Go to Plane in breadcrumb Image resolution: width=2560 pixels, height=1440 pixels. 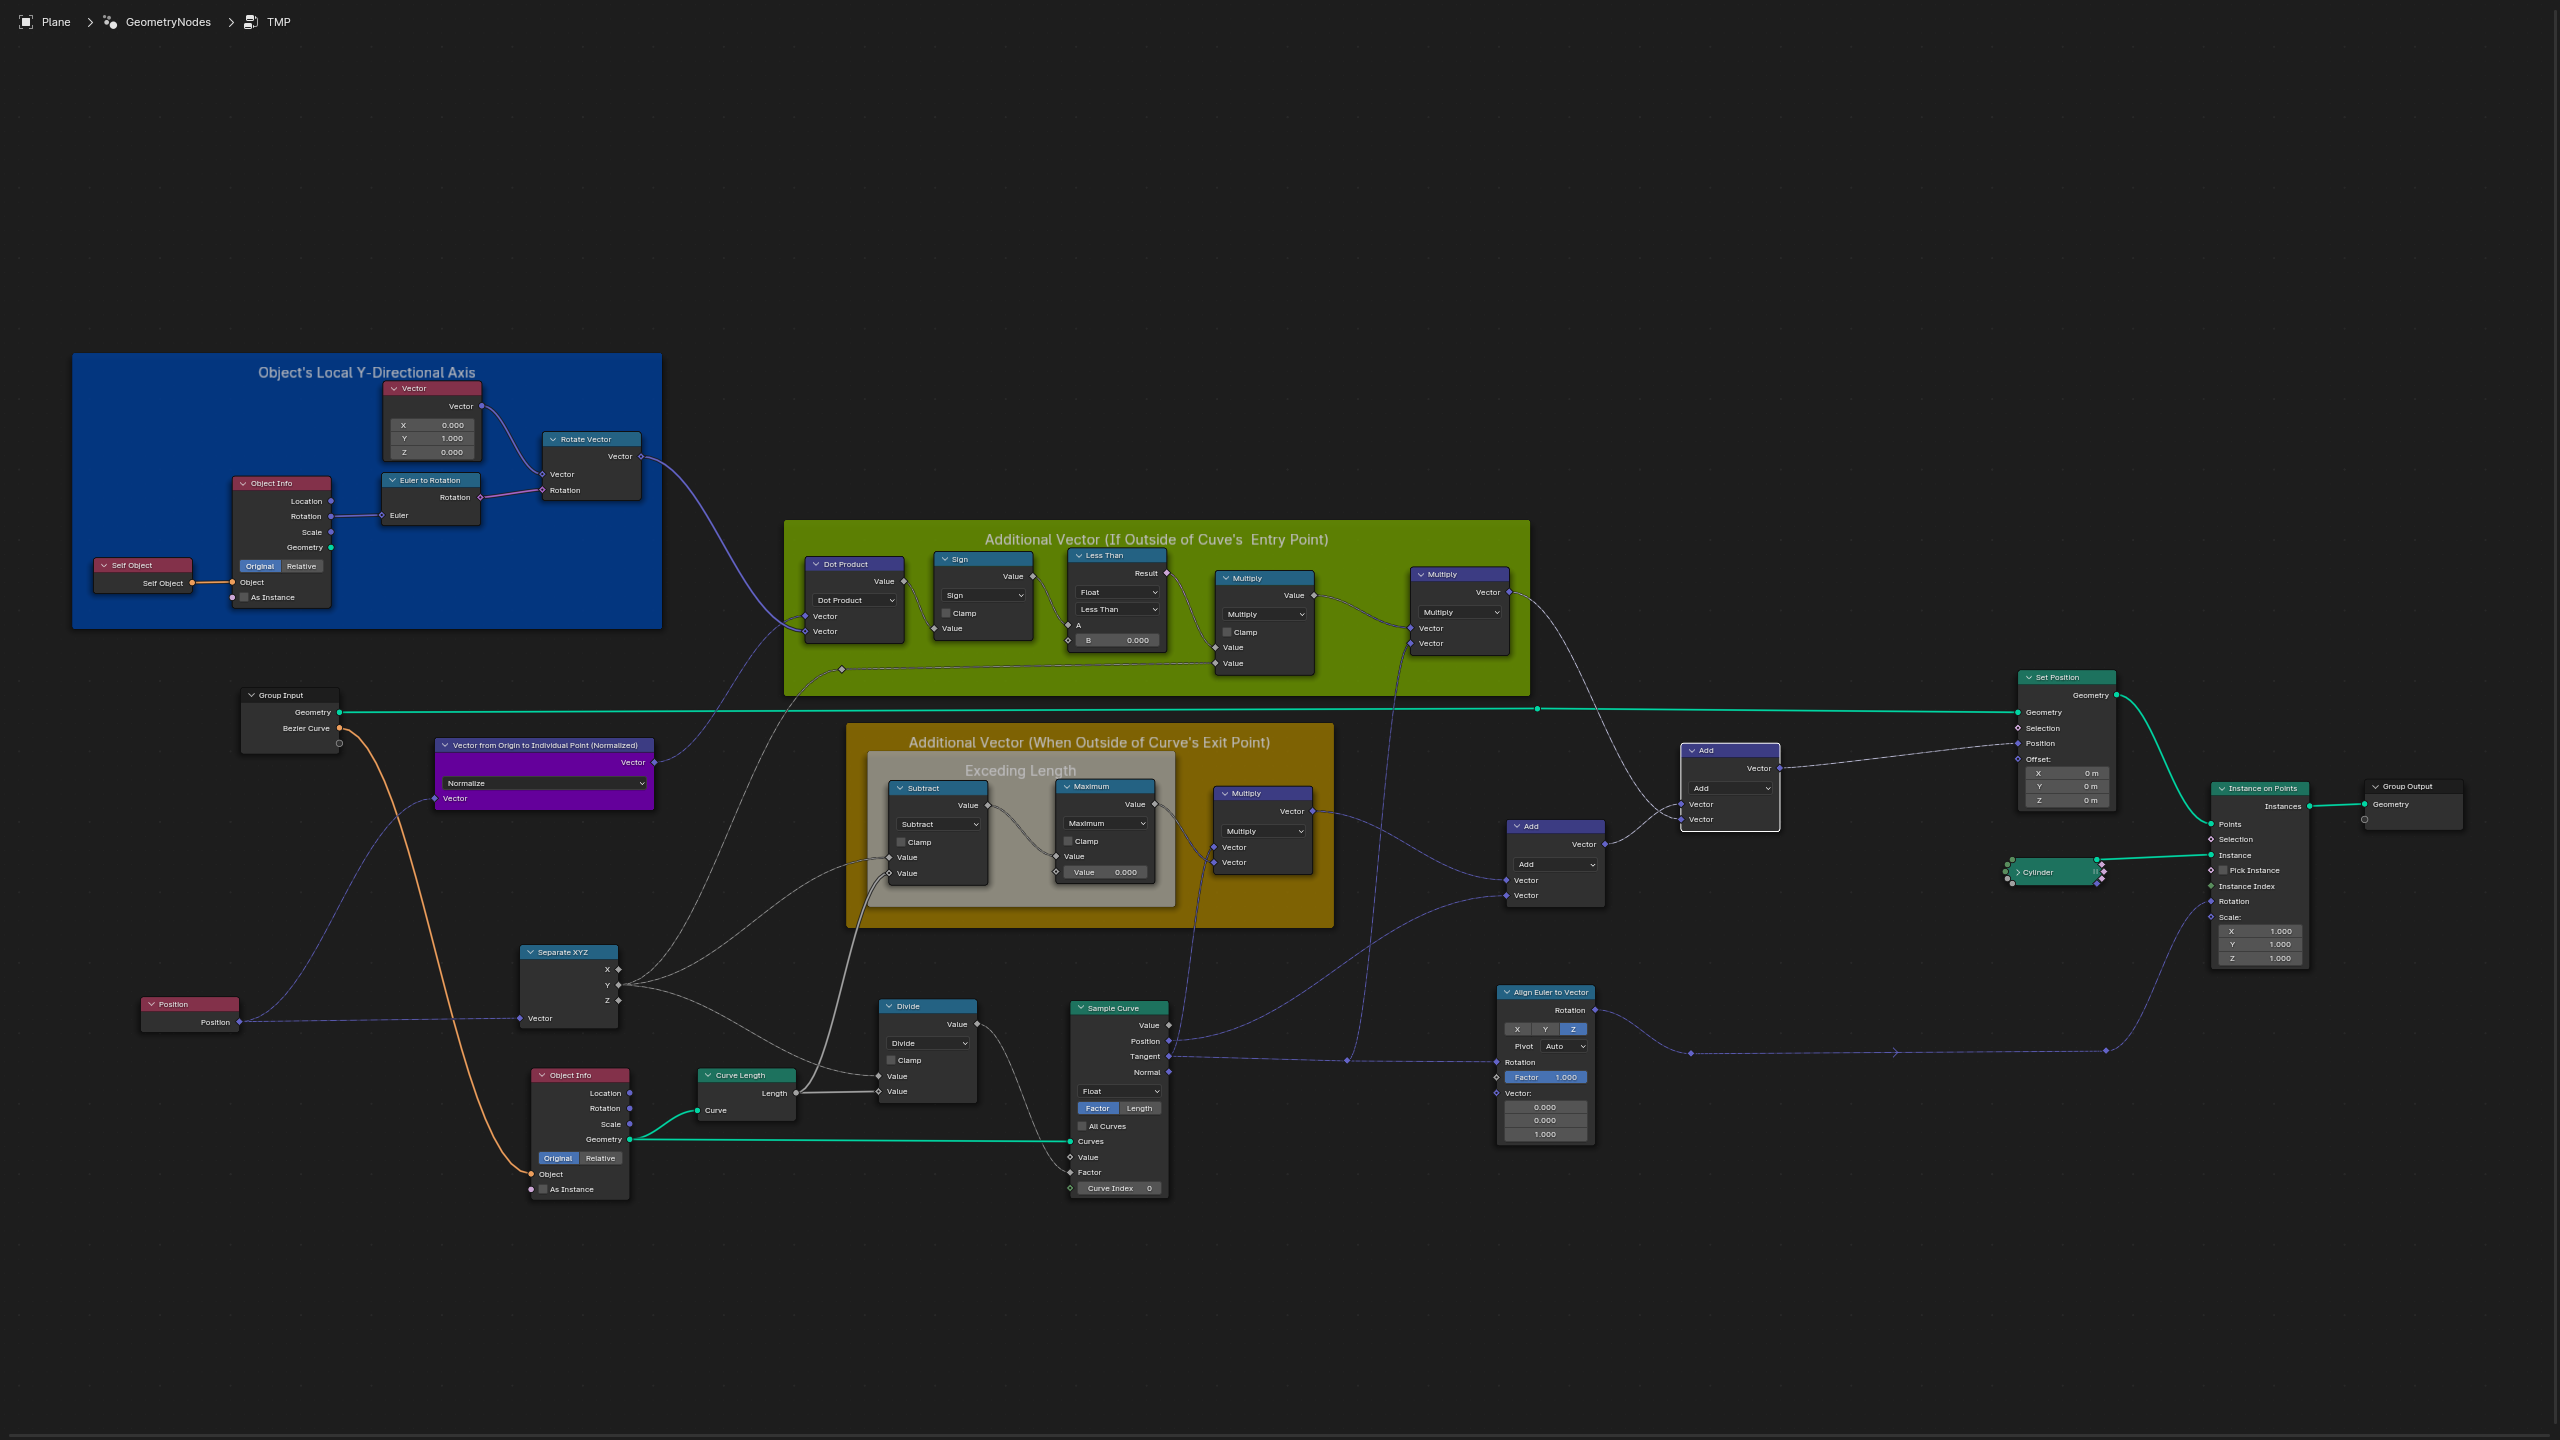pyautogui.click(x=56, y=22)
